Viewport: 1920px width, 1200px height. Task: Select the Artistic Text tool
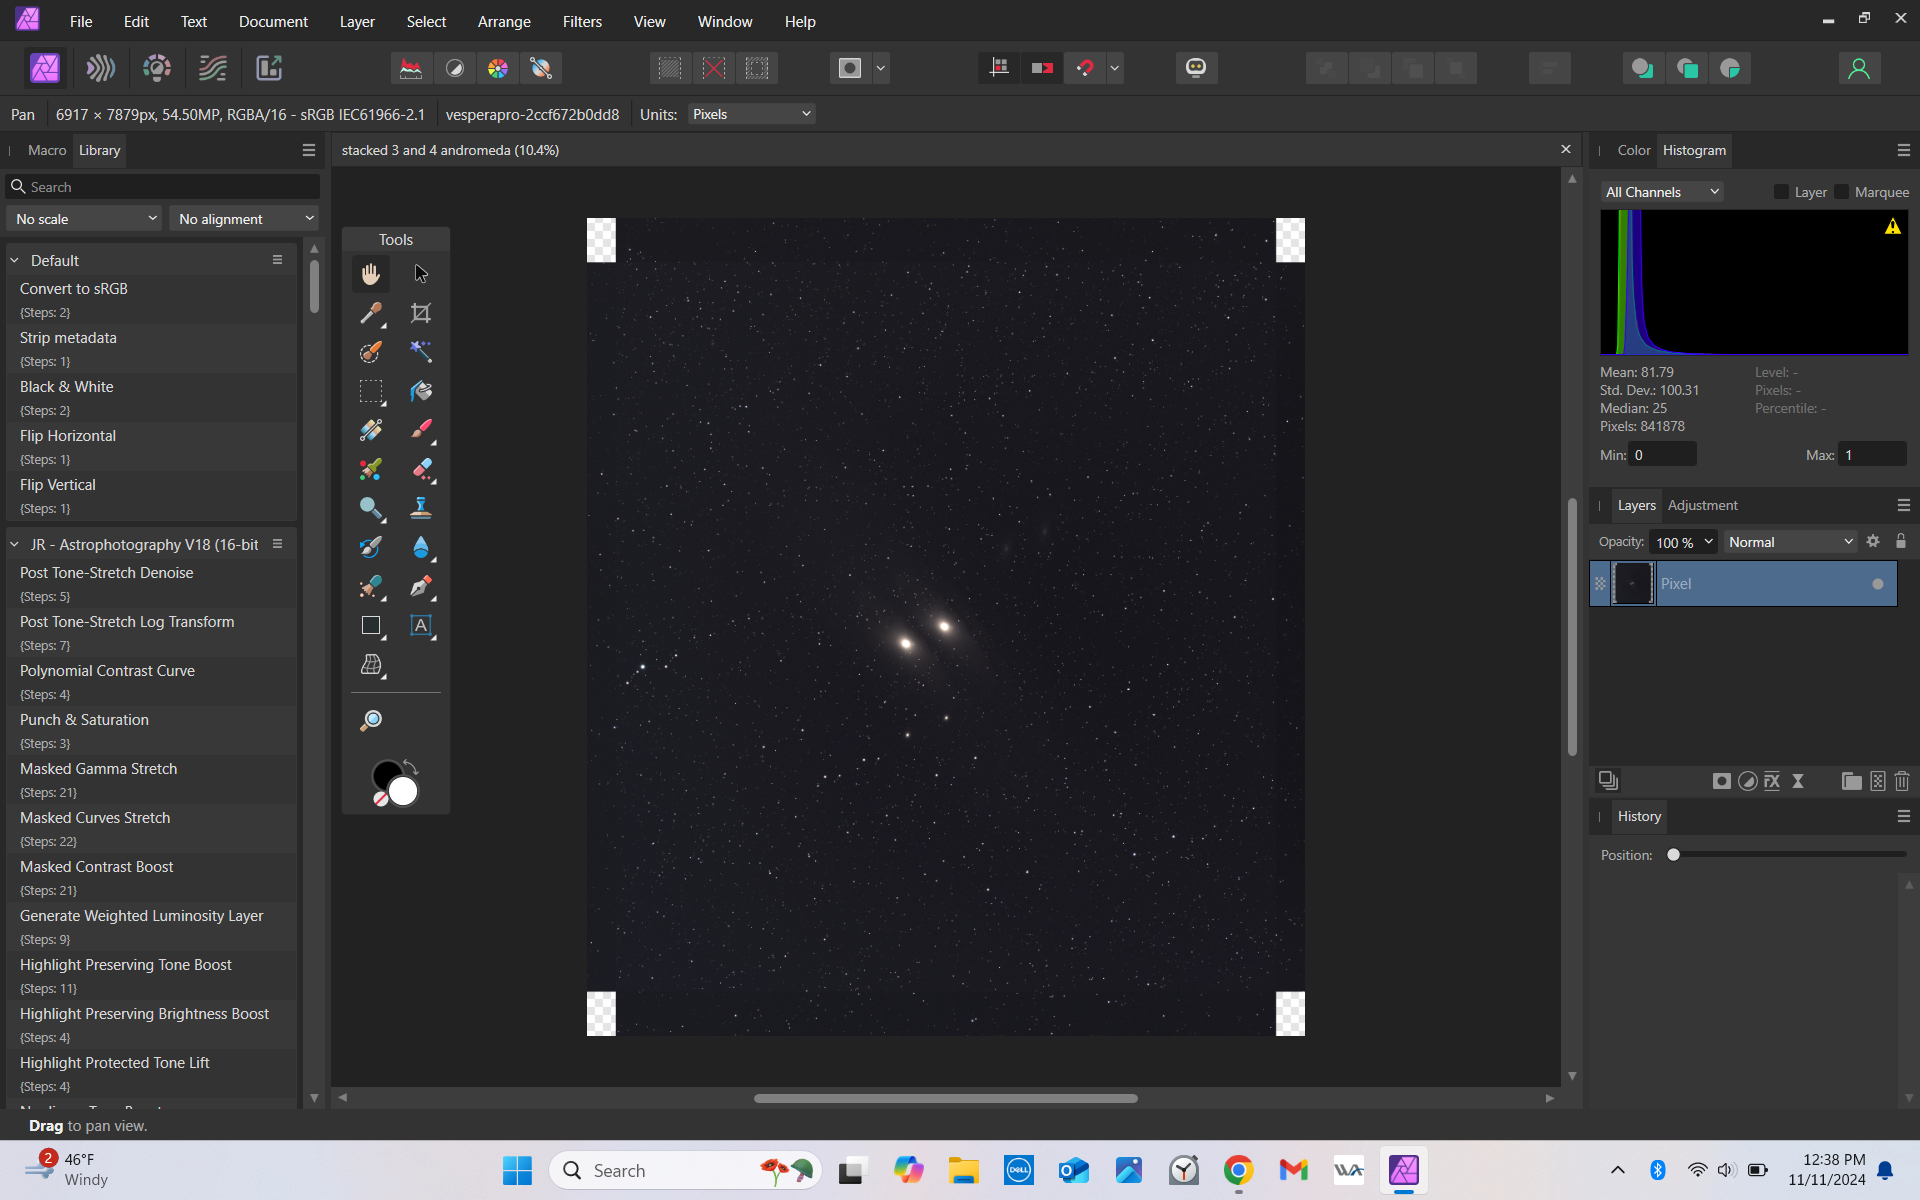click(421, 626)
